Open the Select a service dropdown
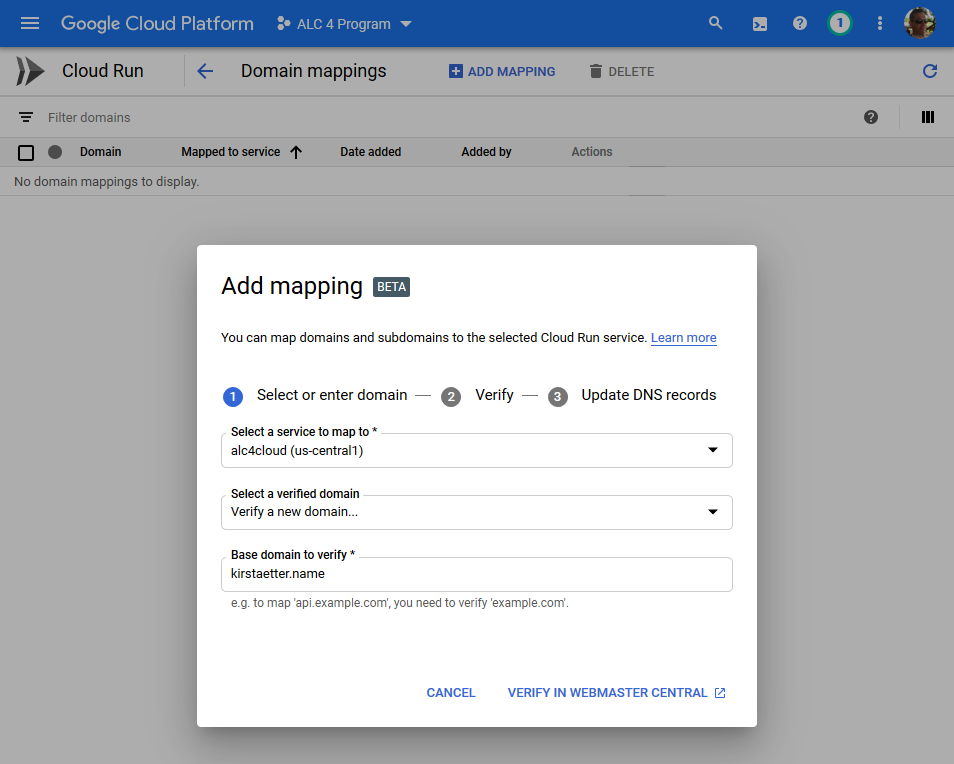The width and height of the screenshot is (954, 764). pos(476,450)
